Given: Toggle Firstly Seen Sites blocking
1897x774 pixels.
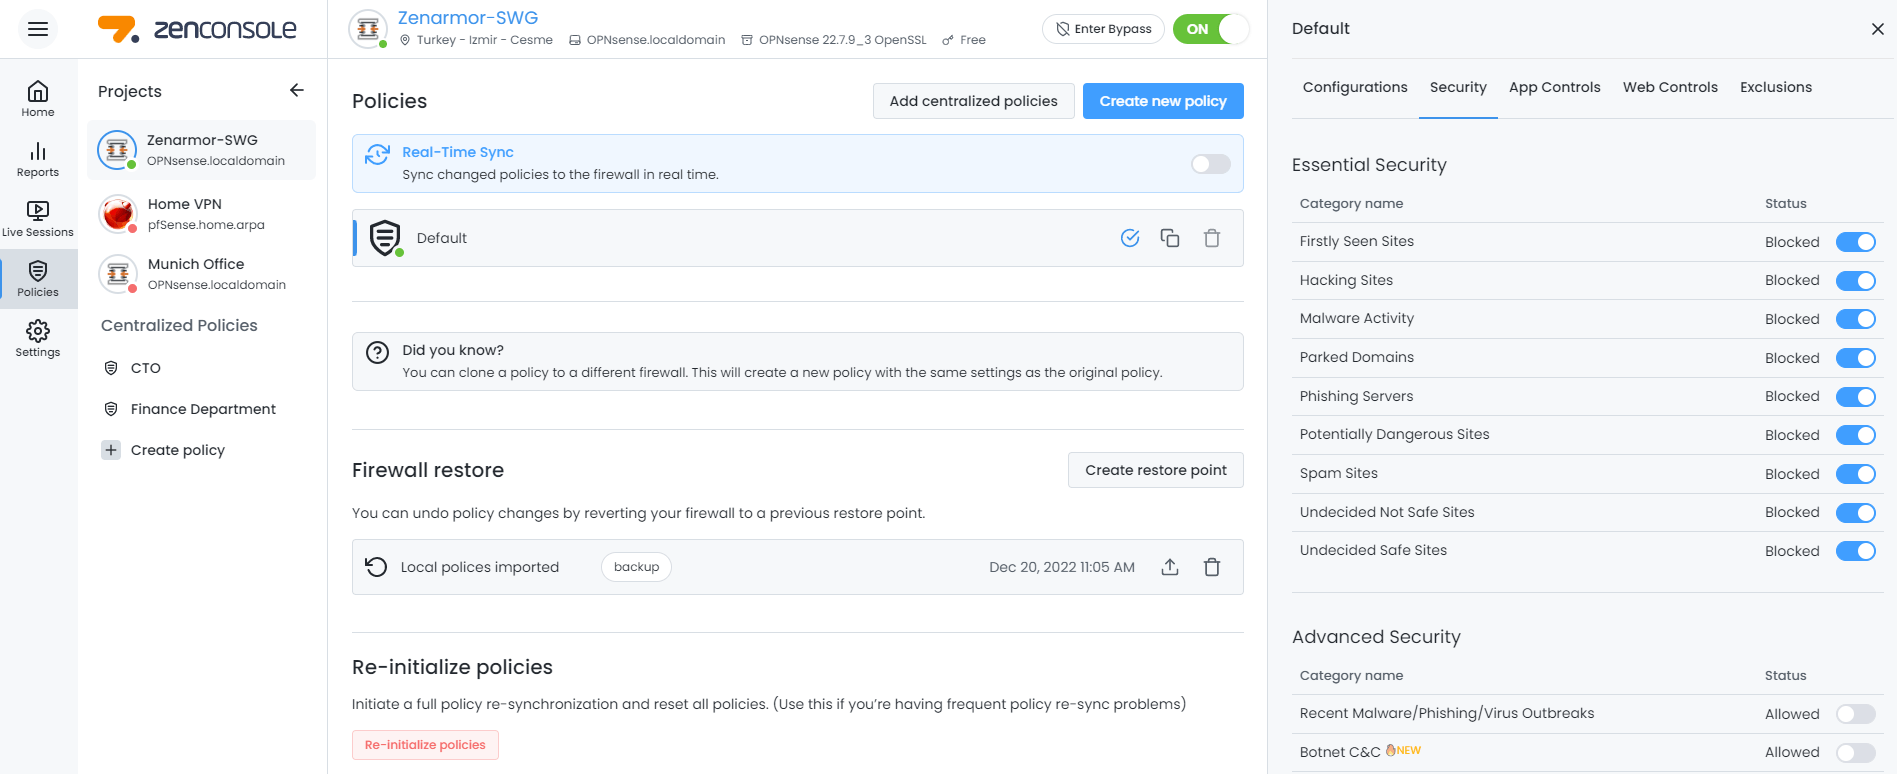Looking at the screenshot, I should coord(1855,242).
